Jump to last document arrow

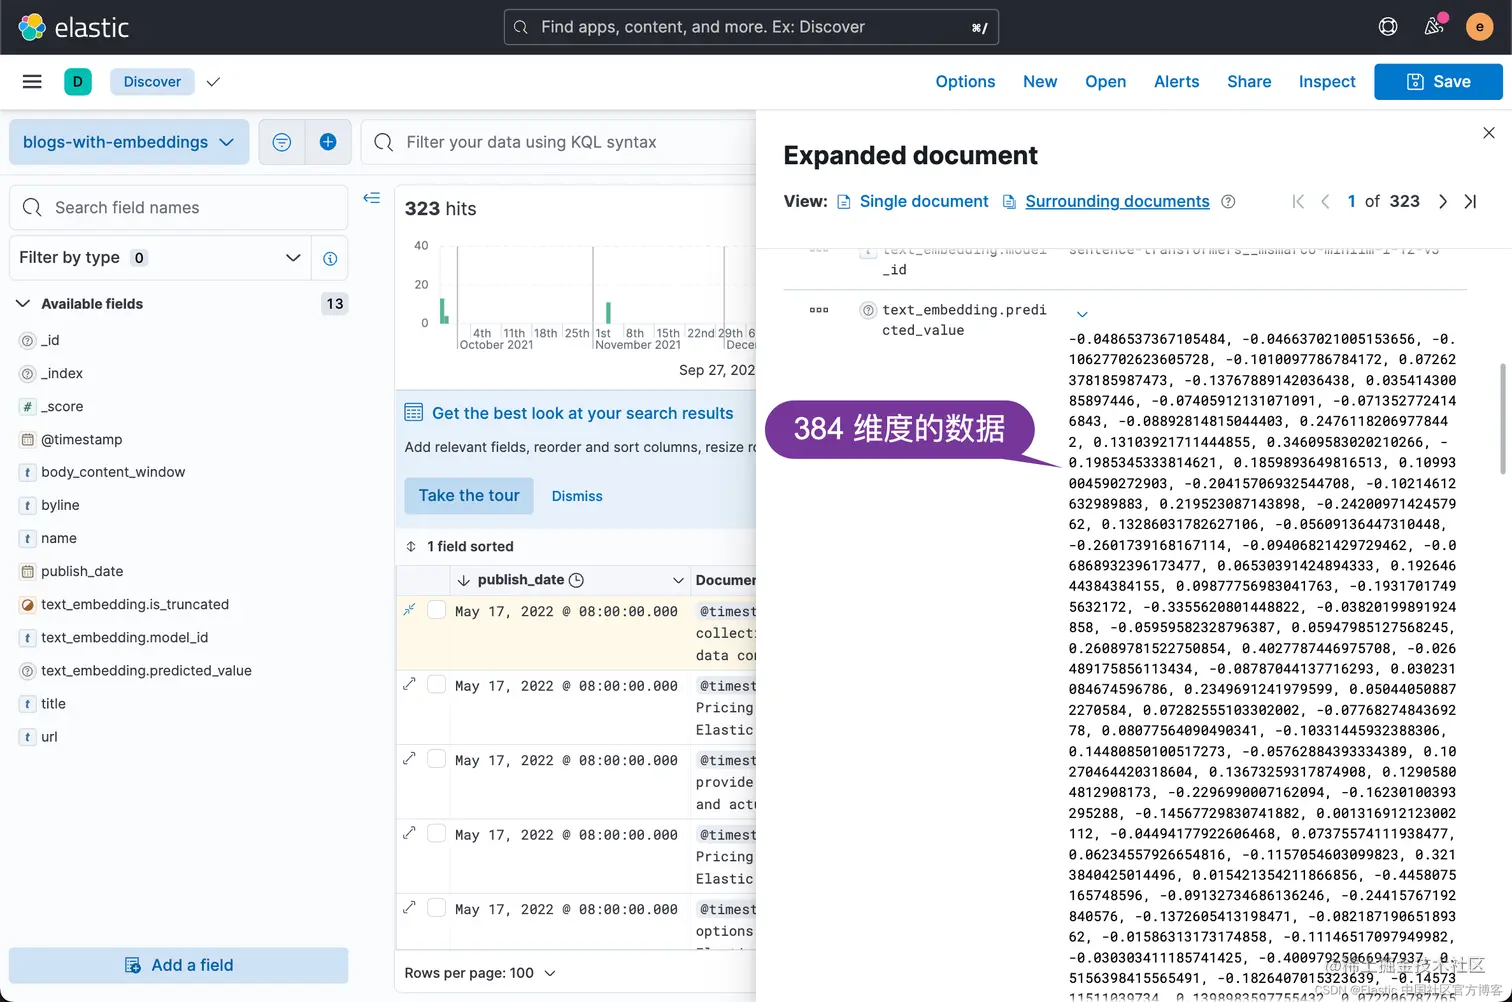coord(1470,202)
